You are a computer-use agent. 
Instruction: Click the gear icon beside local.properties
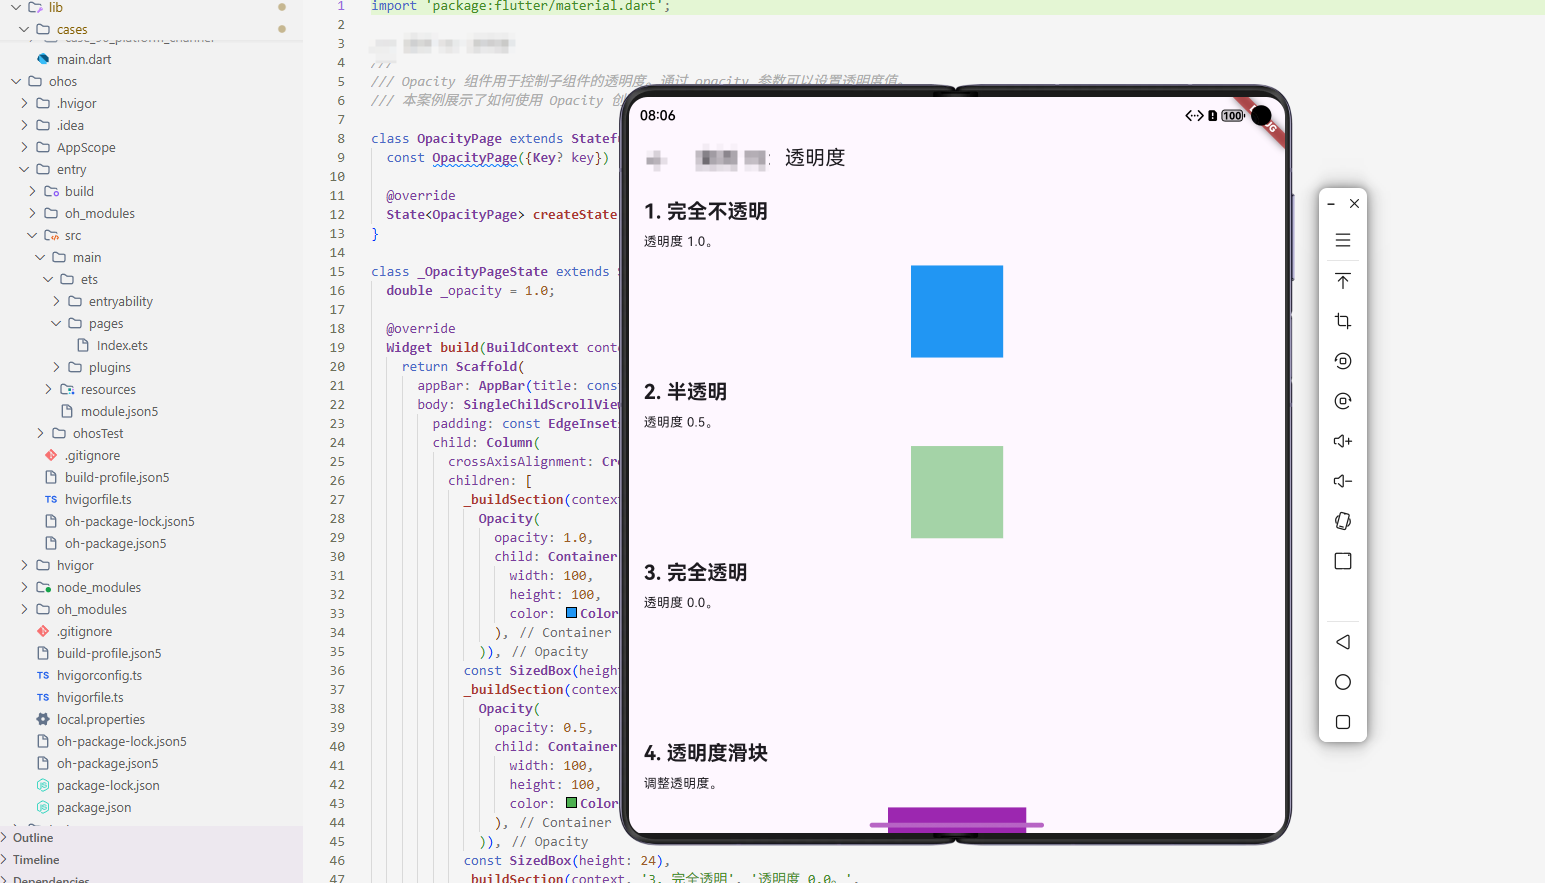(x=43, y=719)
